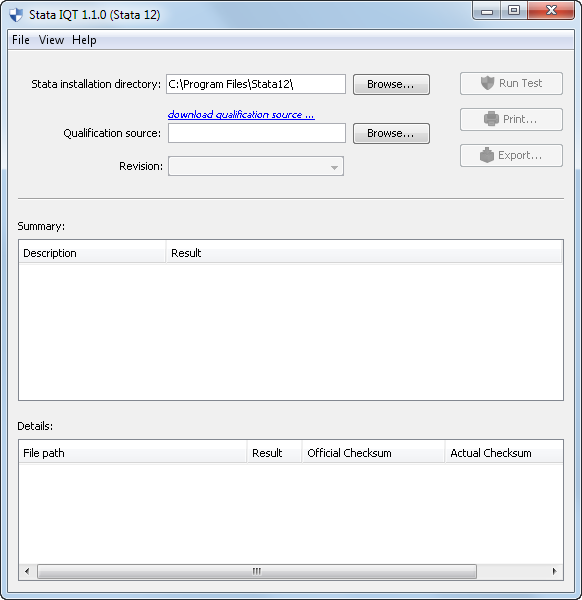Click into the Qualification source text field
Screen dimensions: 582x600
point(257,133)
